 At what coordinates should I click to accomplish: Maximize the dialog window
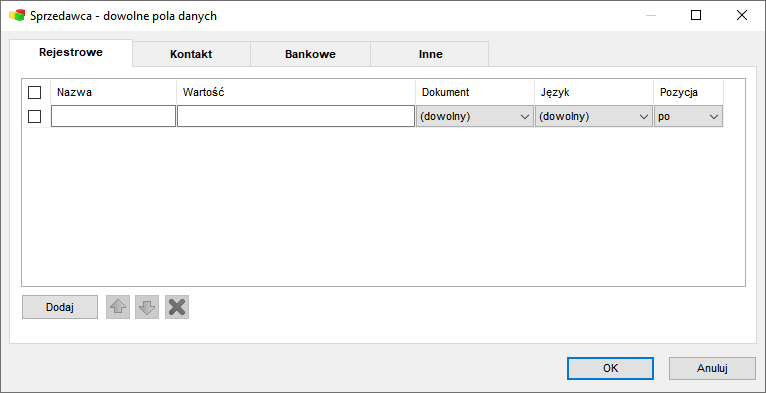[x=696, y=16]
